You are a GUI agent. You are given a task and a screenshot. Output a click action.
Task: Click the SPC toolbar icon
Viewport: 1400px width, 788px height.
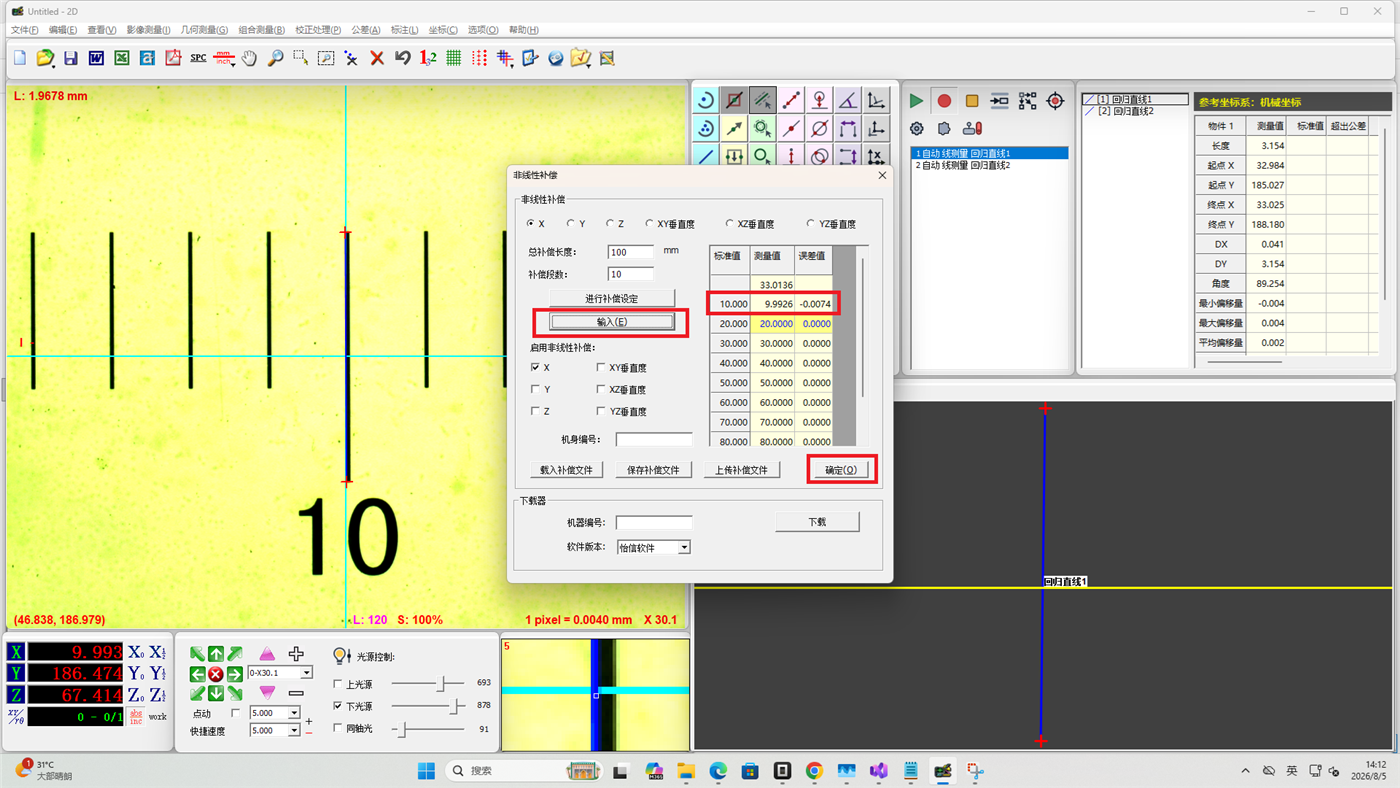pos(198,58)
